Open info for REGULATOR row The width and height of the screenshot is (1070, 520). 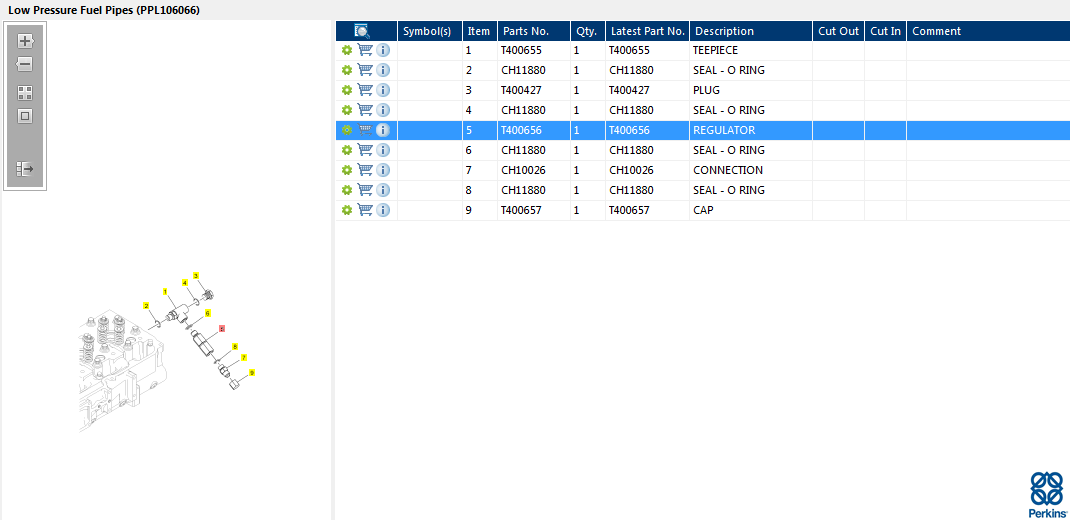click(x=383, y=130)
